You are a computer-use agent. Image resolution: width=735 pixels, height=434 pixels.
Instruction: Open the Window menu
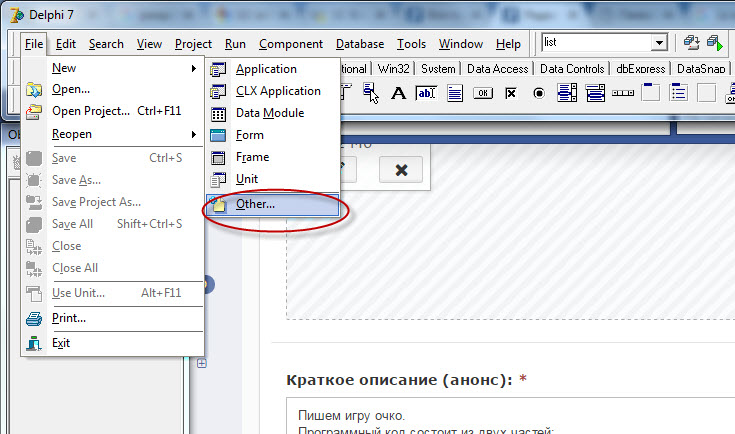click(461, 44)
